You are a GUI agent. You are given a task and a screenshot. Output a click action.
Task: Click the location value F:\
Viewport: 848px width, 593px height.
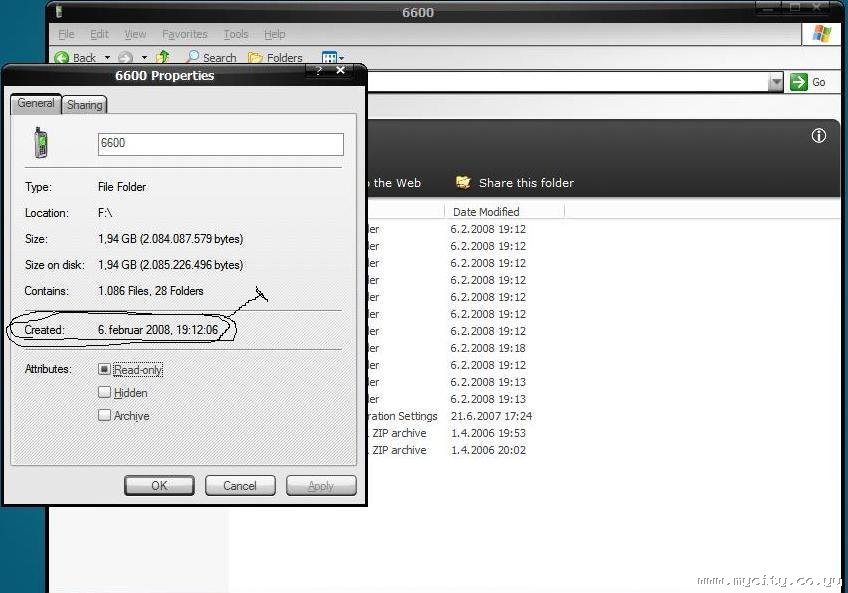(105, 213)
